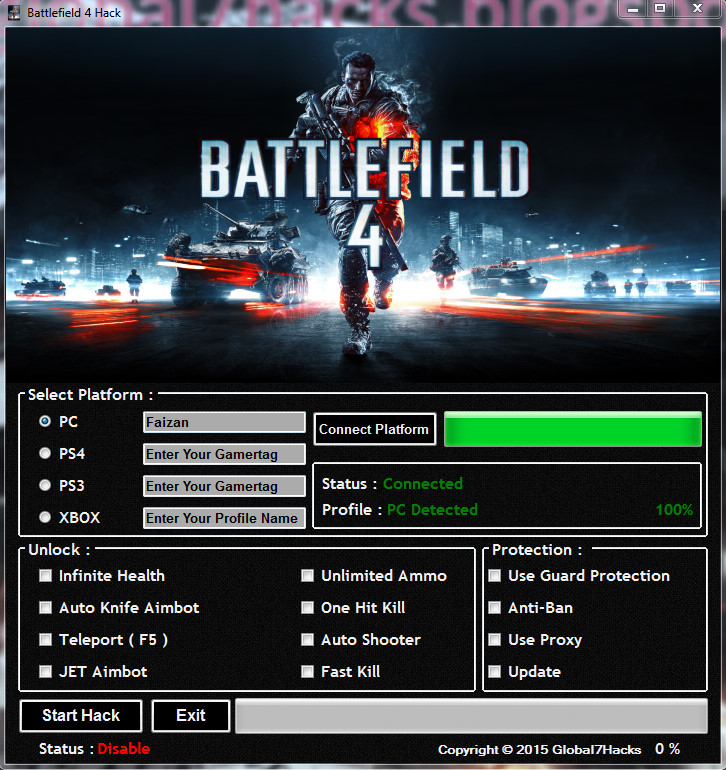Focus the PS3 gamertag input field
The height and width of the screenshot is (770, 726).
(x=224, y=486)
